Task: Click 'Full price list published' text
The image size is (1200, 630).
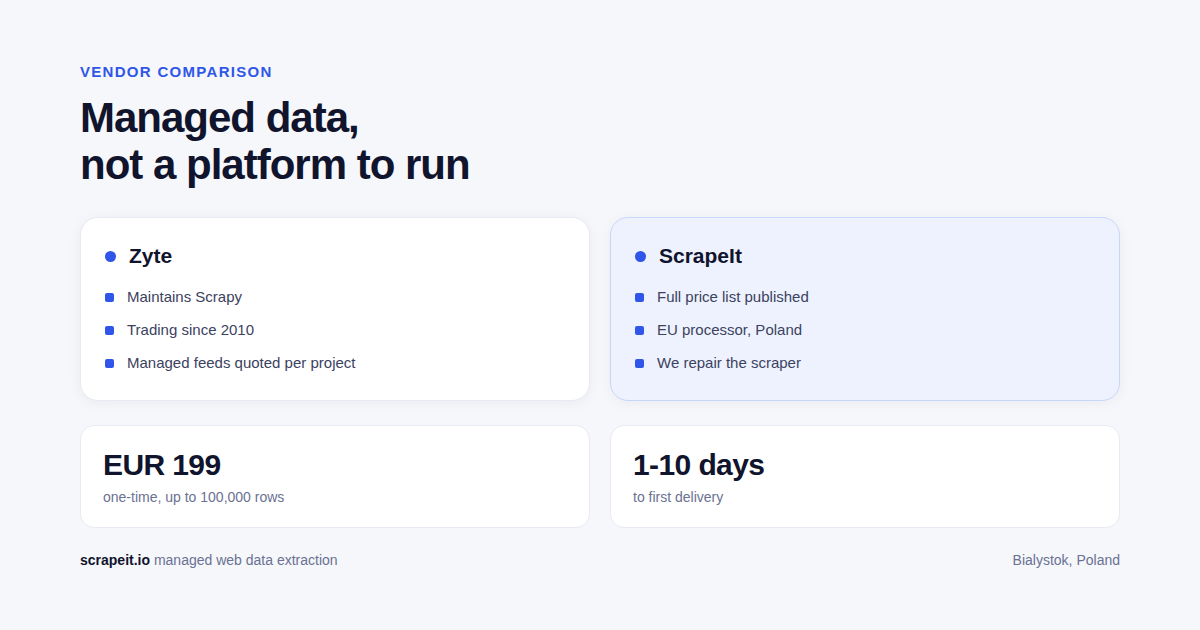Action: pos(733,297)
